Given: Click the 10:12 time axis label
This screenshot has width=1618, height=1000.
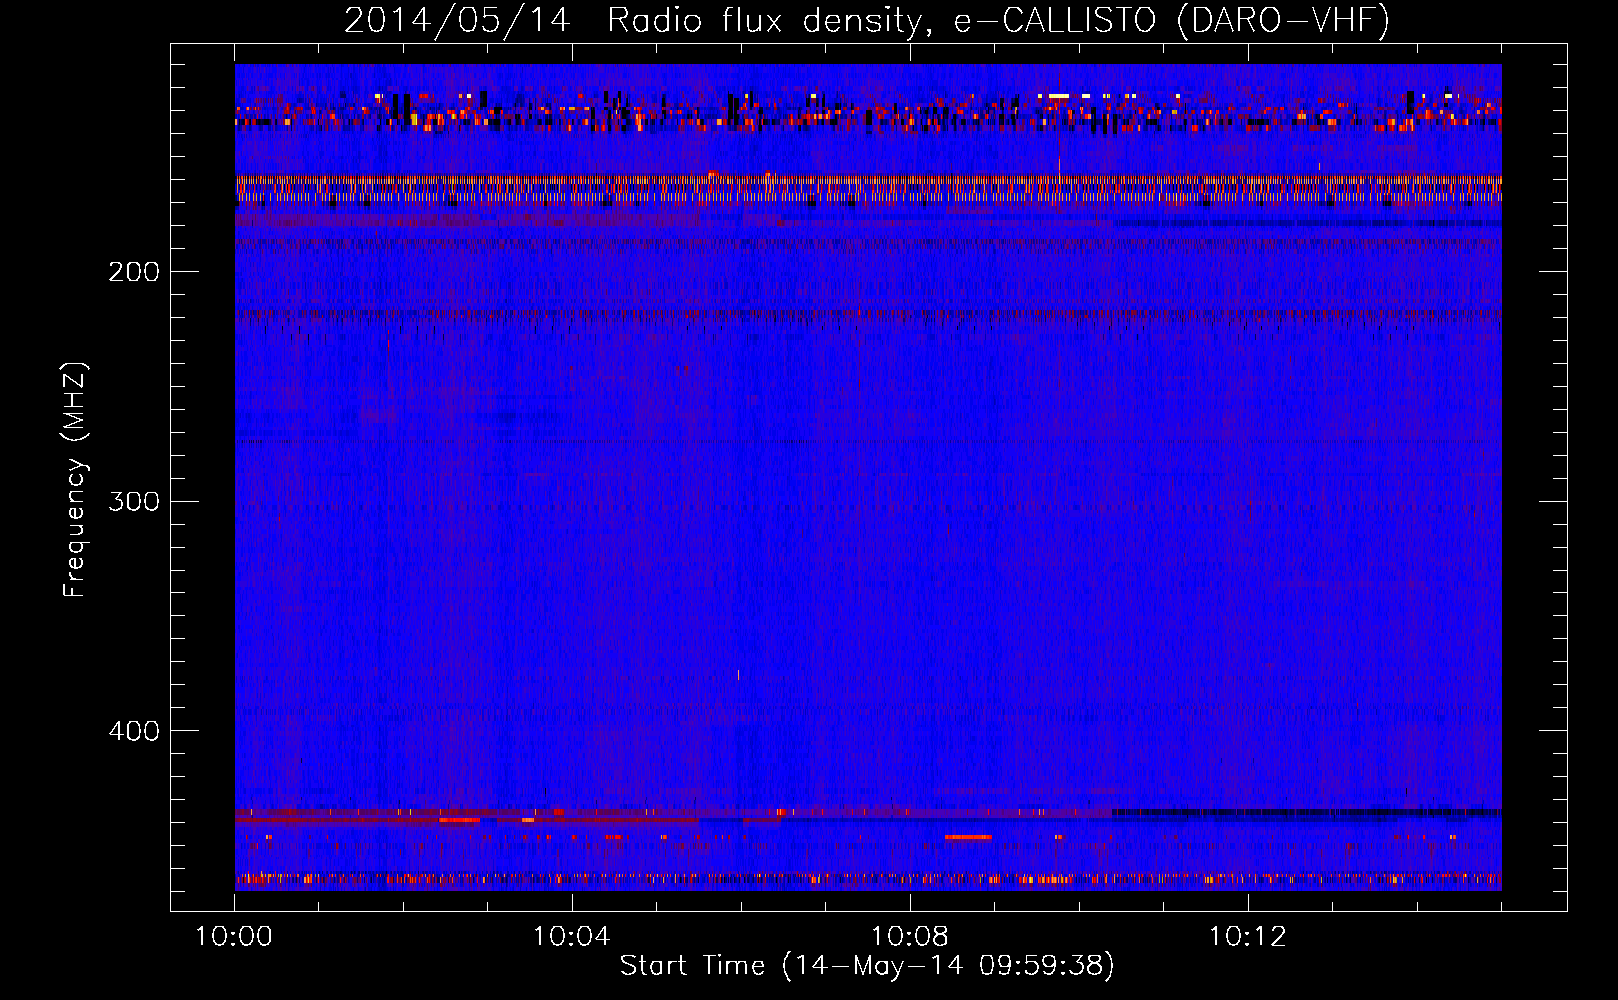Looking at the screenshot, I should (x=1248, y=937).
